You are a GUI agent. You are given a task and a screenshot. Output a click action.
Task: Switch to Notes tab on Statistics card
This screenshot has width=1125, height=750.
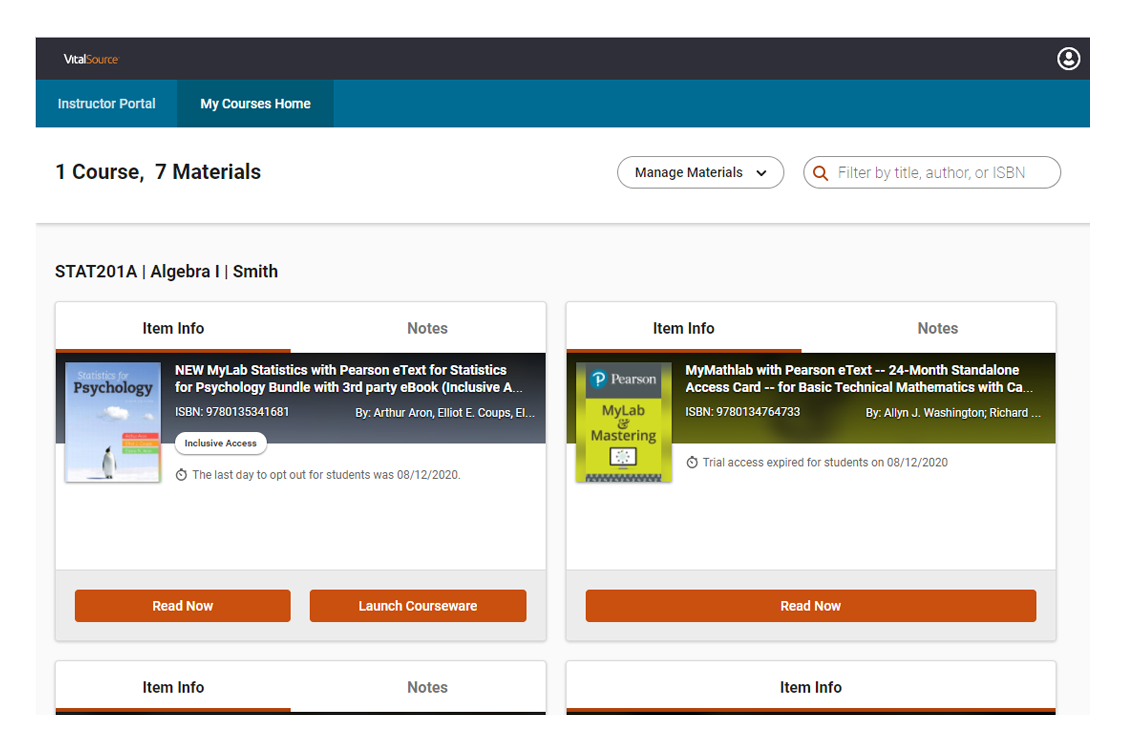tap(427, 328)
